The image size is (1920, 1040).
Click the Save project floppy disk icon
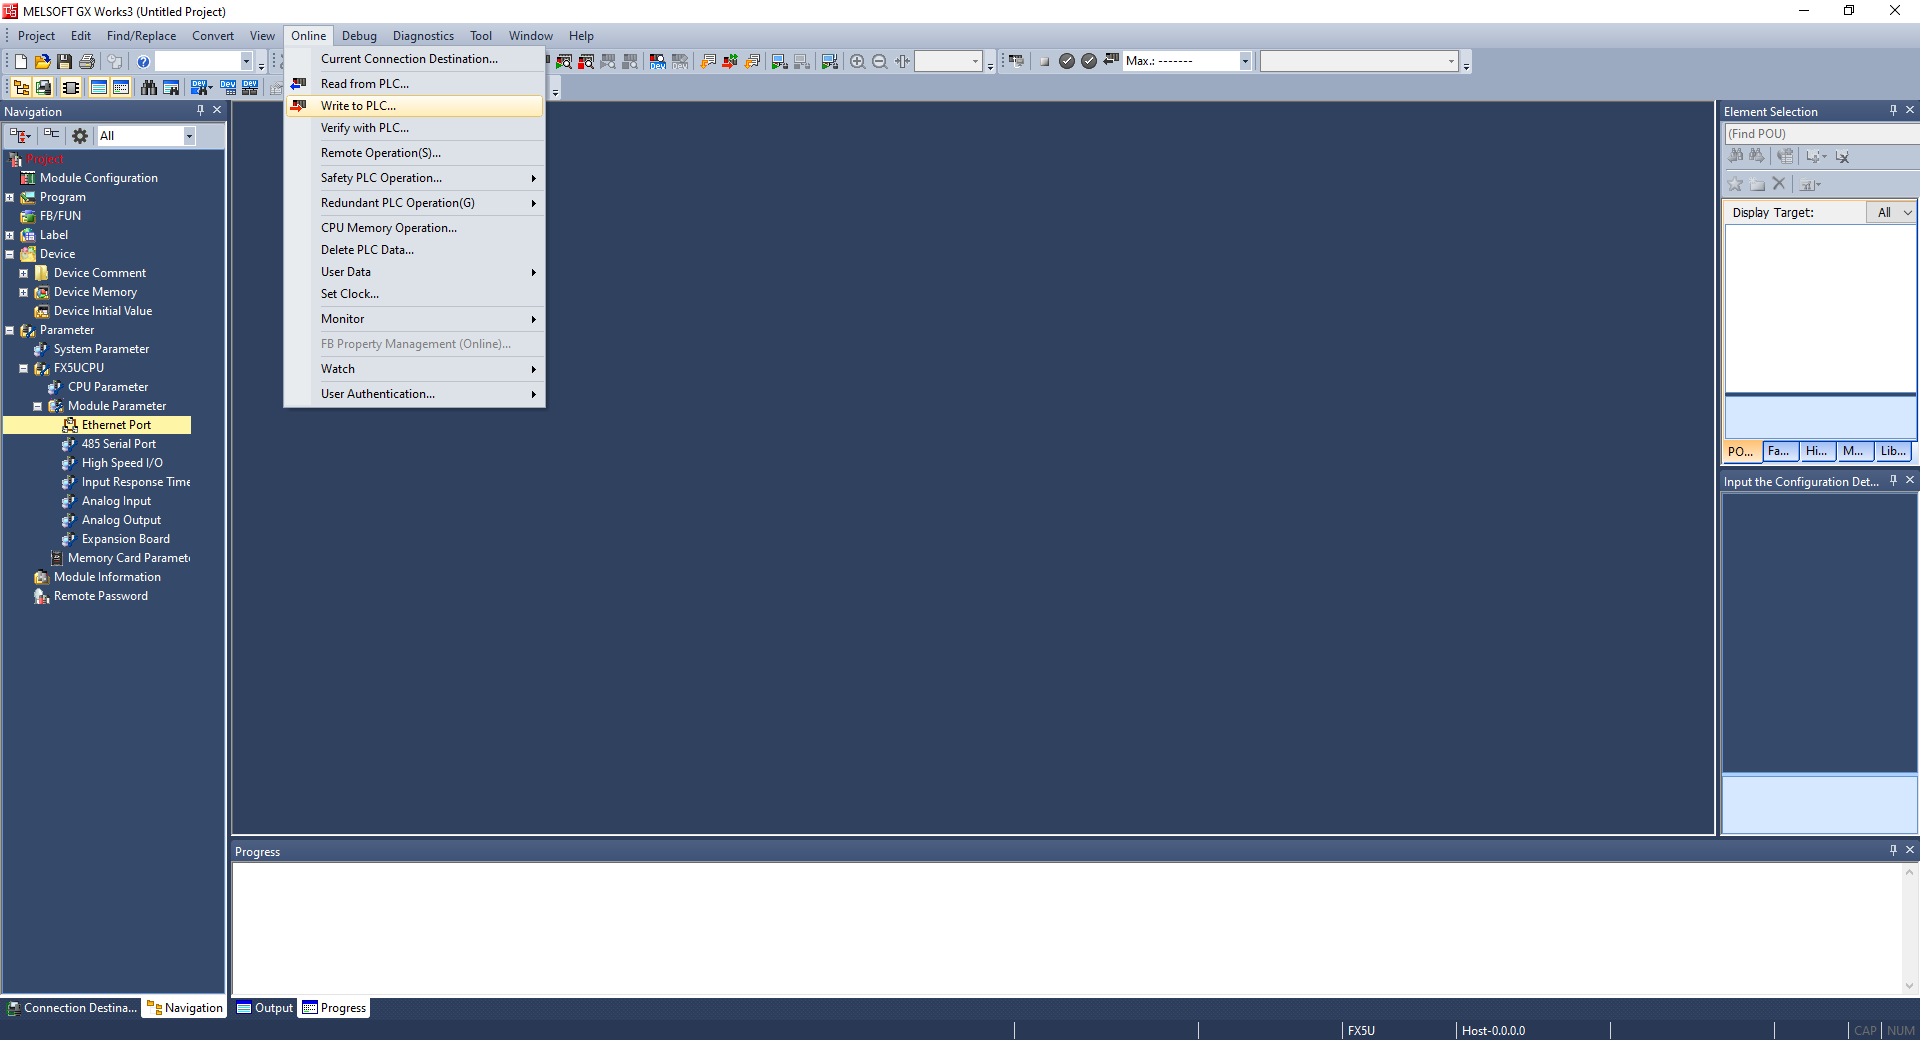tap(65, 62)
